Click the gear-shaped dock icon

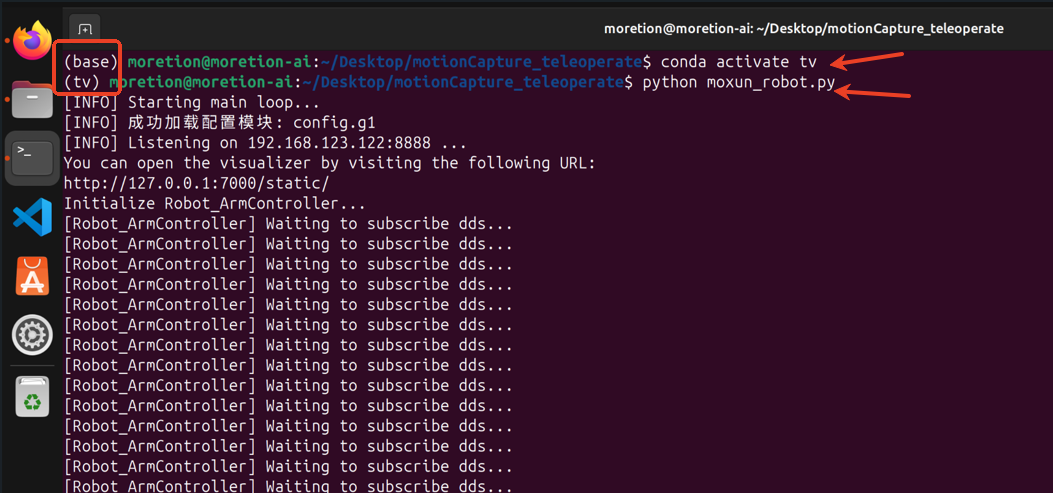click(32, 335)
